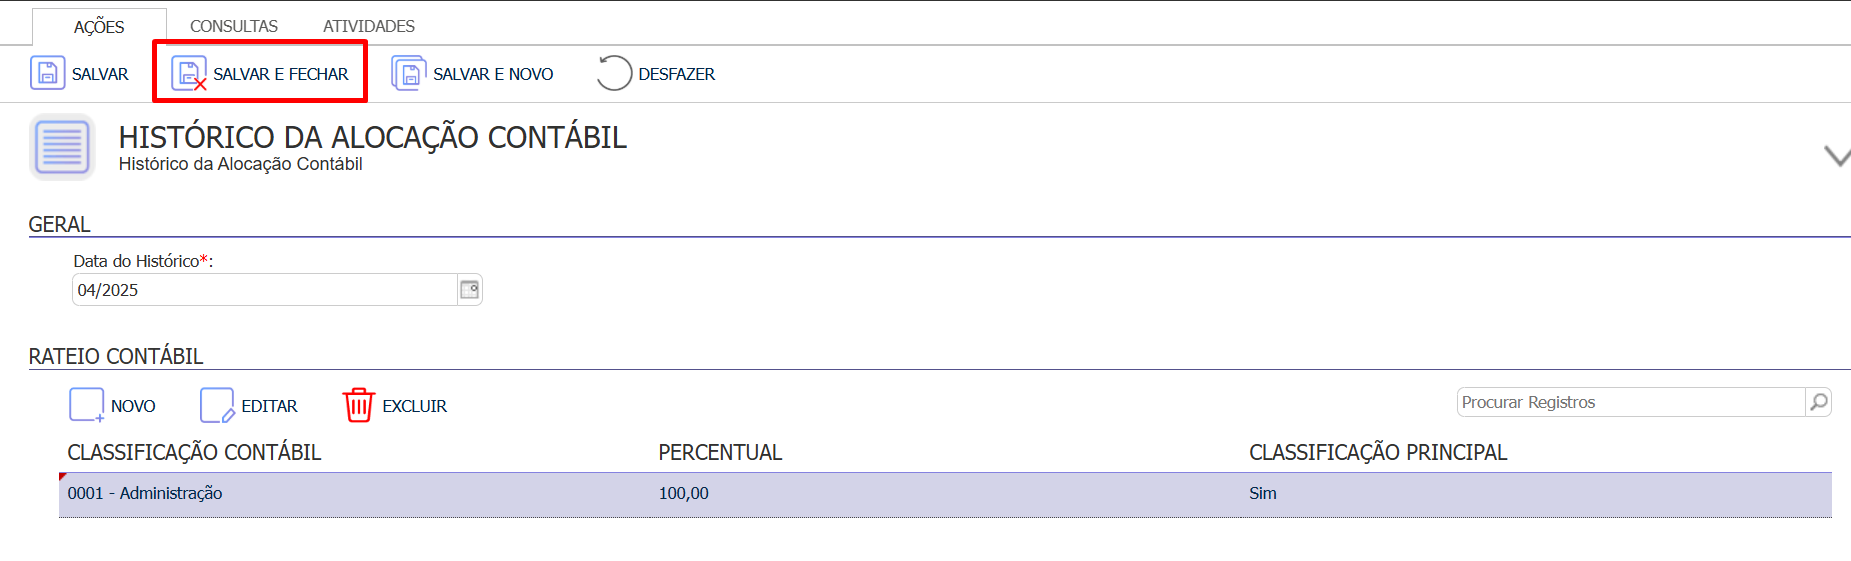
Task: Click the Procurar Registros search box
Action: (x=1631, y=402)
